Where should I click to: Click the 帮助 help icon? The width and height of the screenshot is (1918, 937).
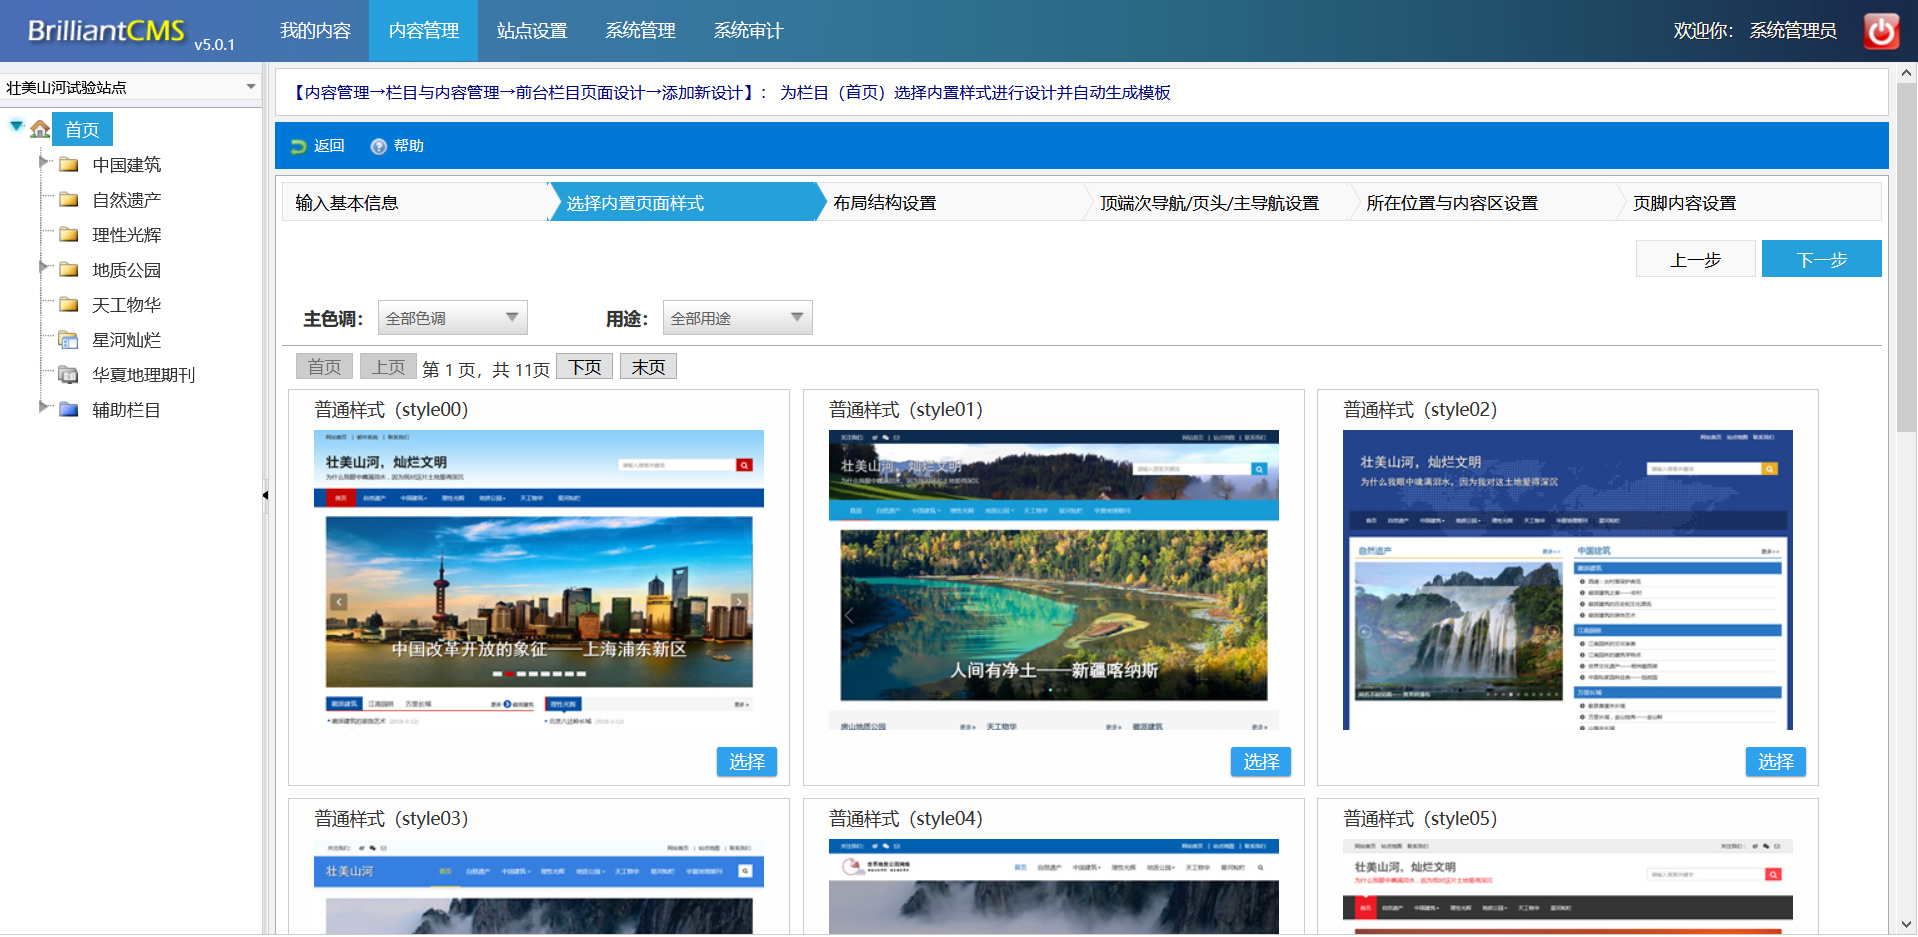378,146
